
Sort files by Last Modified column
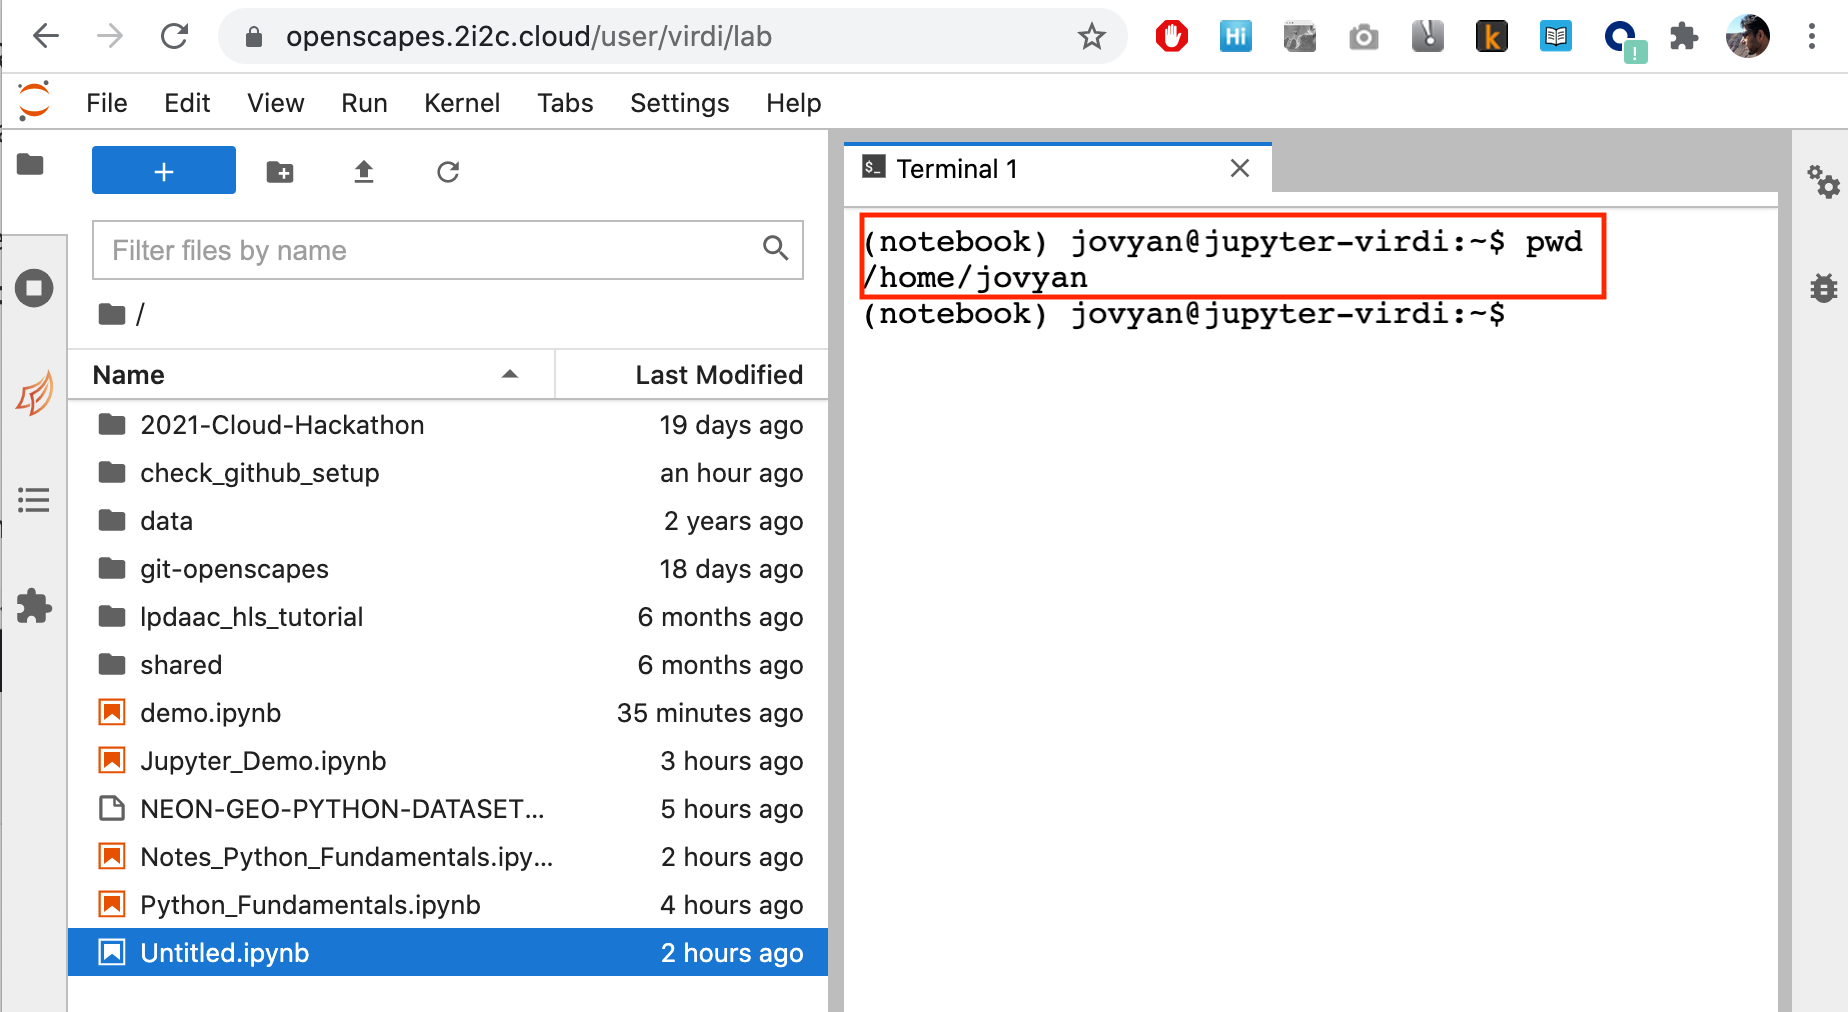point(718,375)
